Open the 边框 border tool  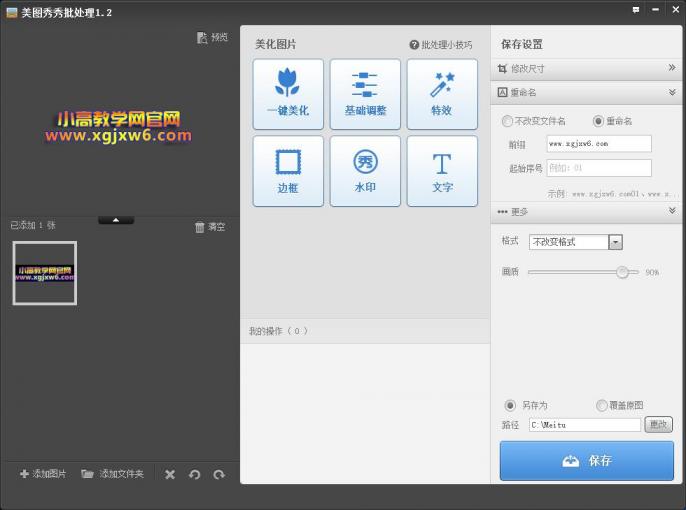(288, 171)
